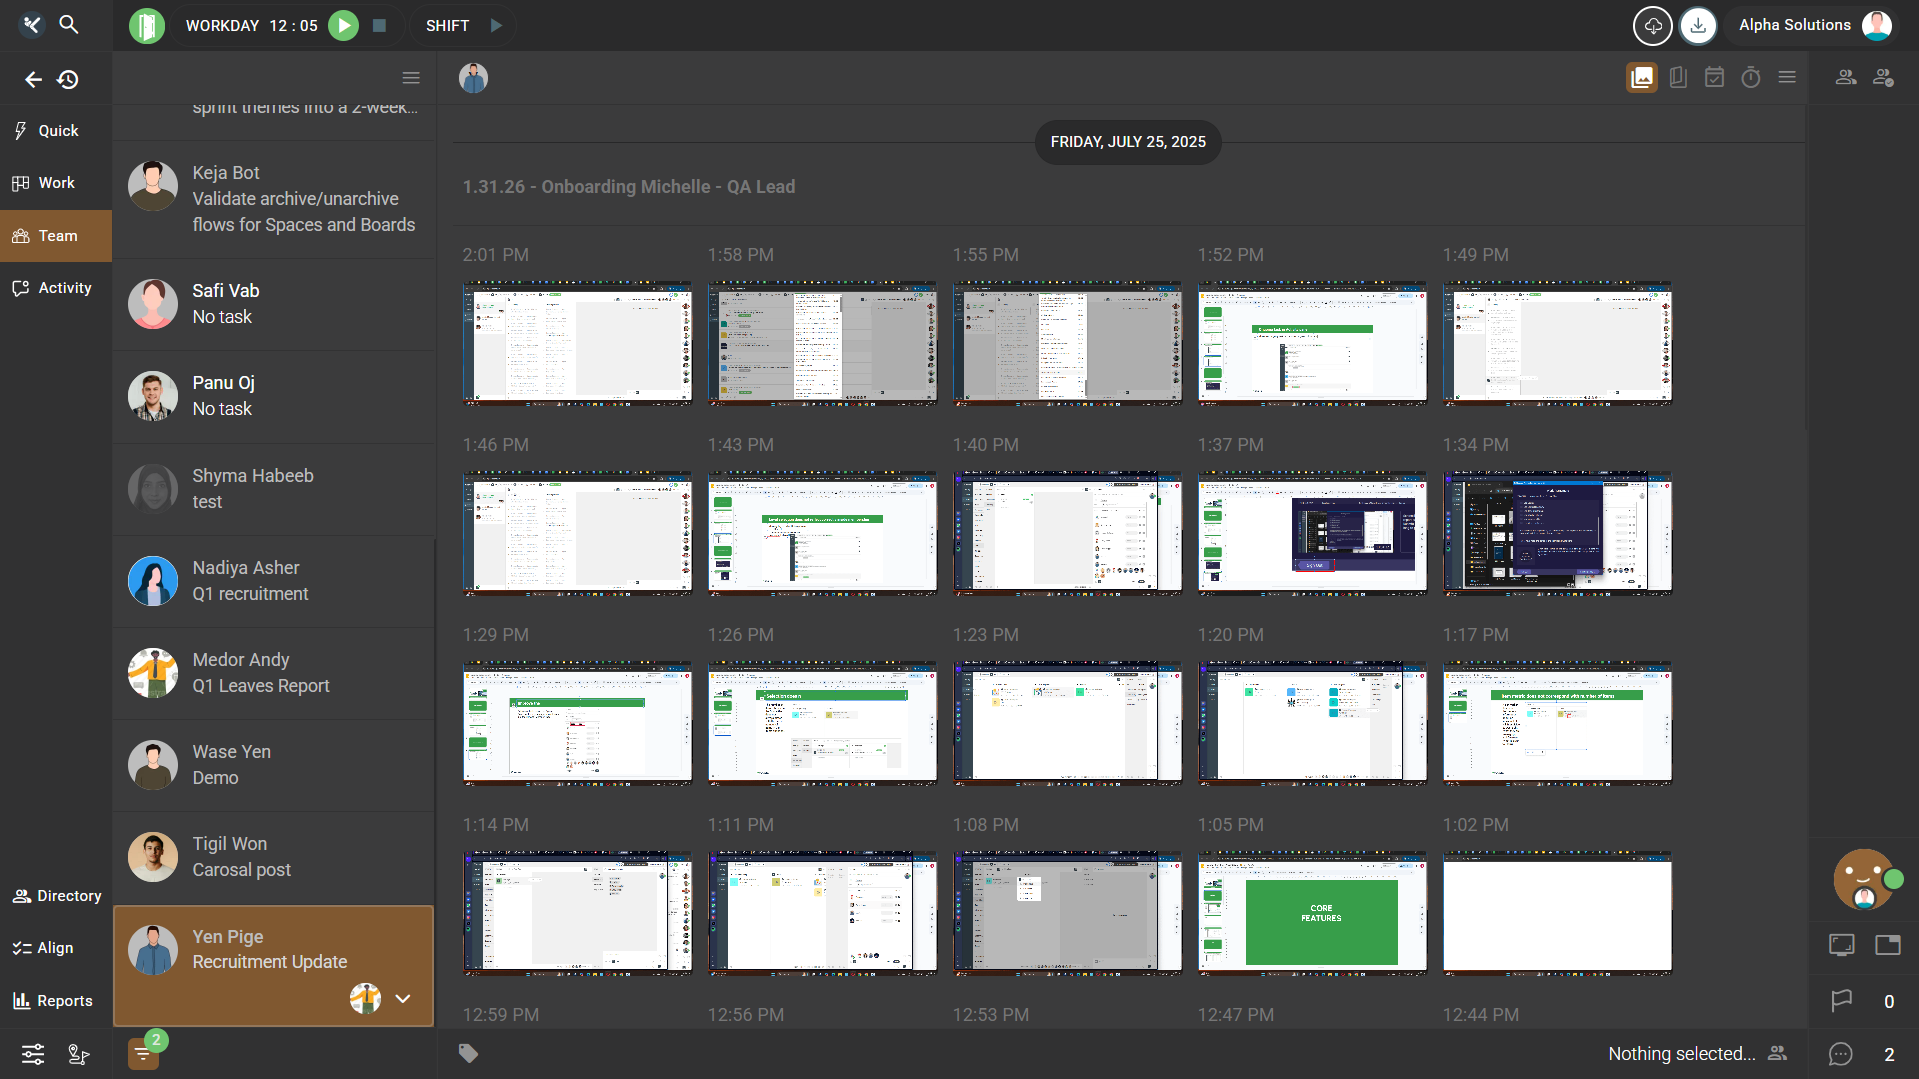Open the stopwatch timer view icon
Image resolution: width=1919 pixels, height=1079 pixels.
coord(1750,78)
